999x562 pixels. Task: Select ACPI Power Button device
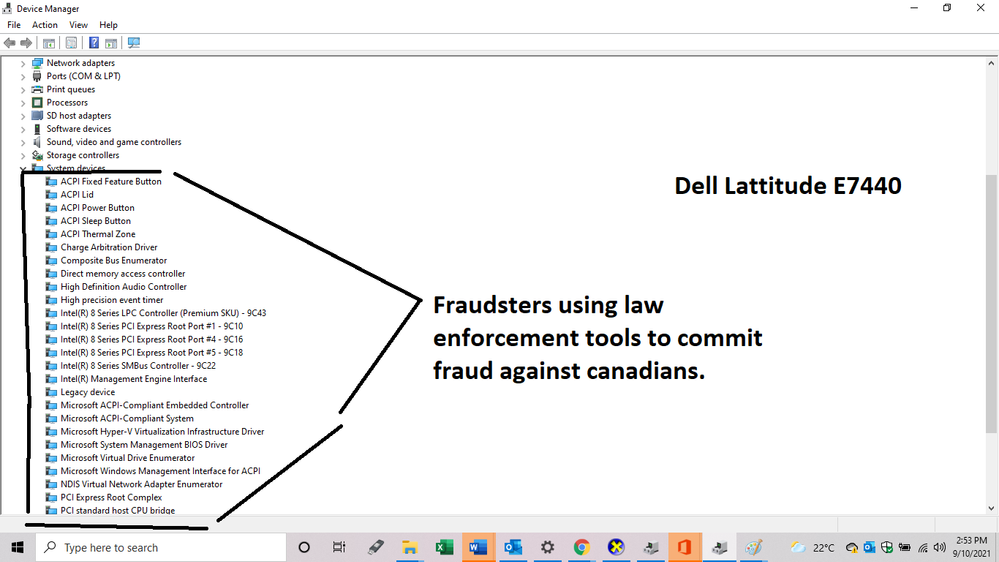[x=97, y=208]
